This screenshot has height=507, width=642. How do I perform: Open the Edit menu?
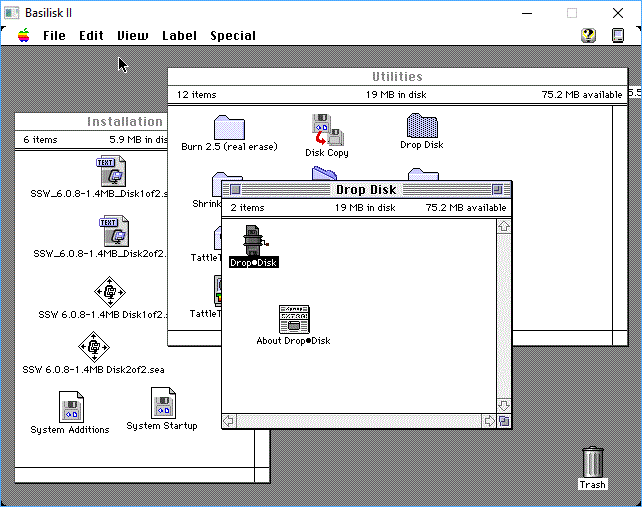click(x=91, y=36)
